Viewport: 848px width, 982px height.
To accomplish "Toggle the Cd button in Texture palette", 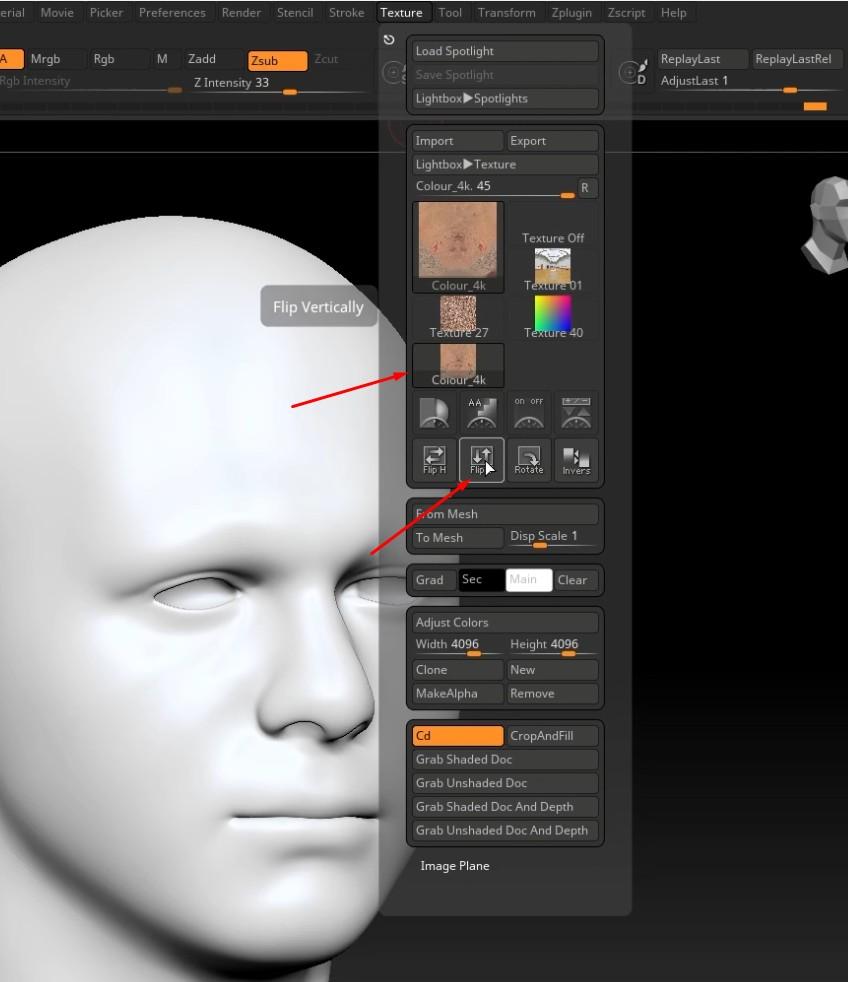I will pyautogui.click(x=457, y=735).
